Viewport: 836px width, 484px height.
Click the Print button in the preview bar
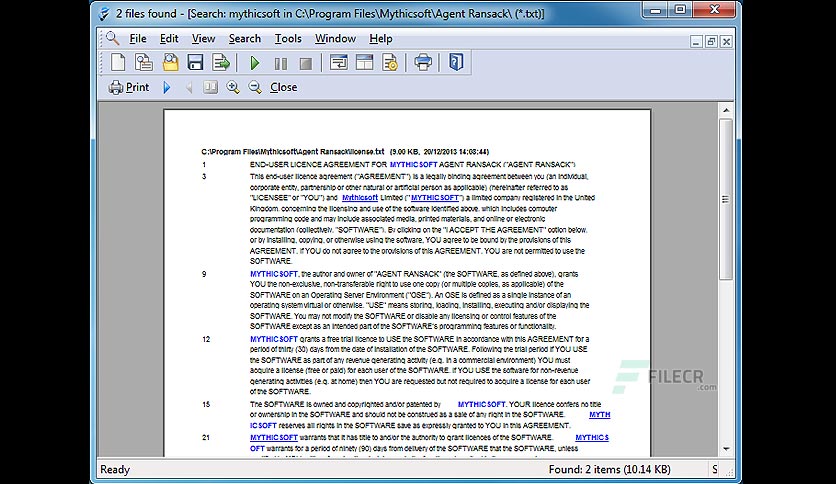(x=129, y=87)
